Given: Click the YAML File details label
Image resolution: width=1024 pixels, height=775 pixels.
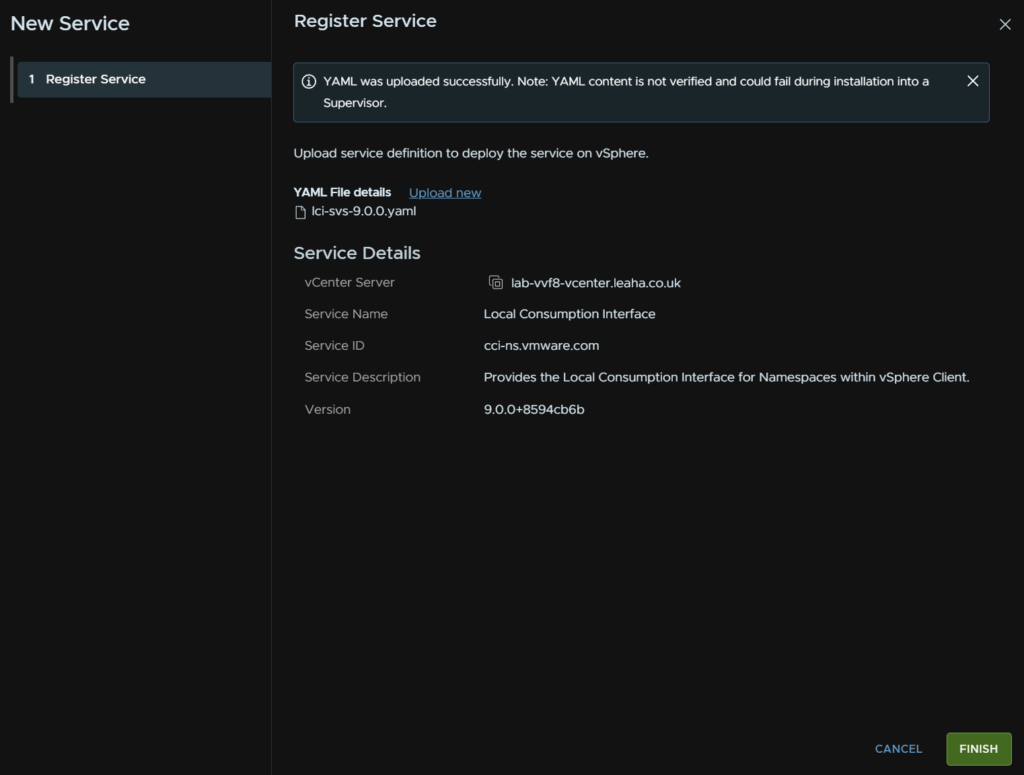Looking at the screenshot, I should (342, 193).
